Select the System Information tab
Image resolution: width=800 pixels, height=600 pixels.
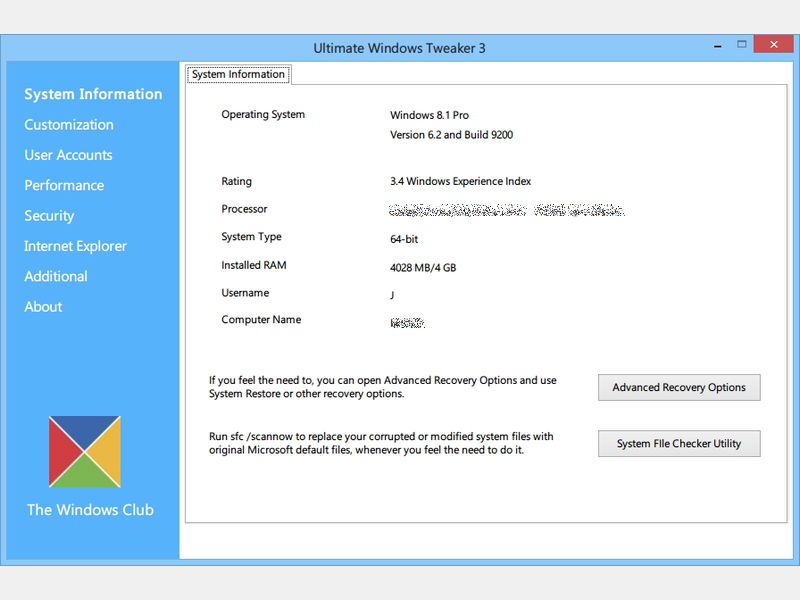(x=238, y=74)
